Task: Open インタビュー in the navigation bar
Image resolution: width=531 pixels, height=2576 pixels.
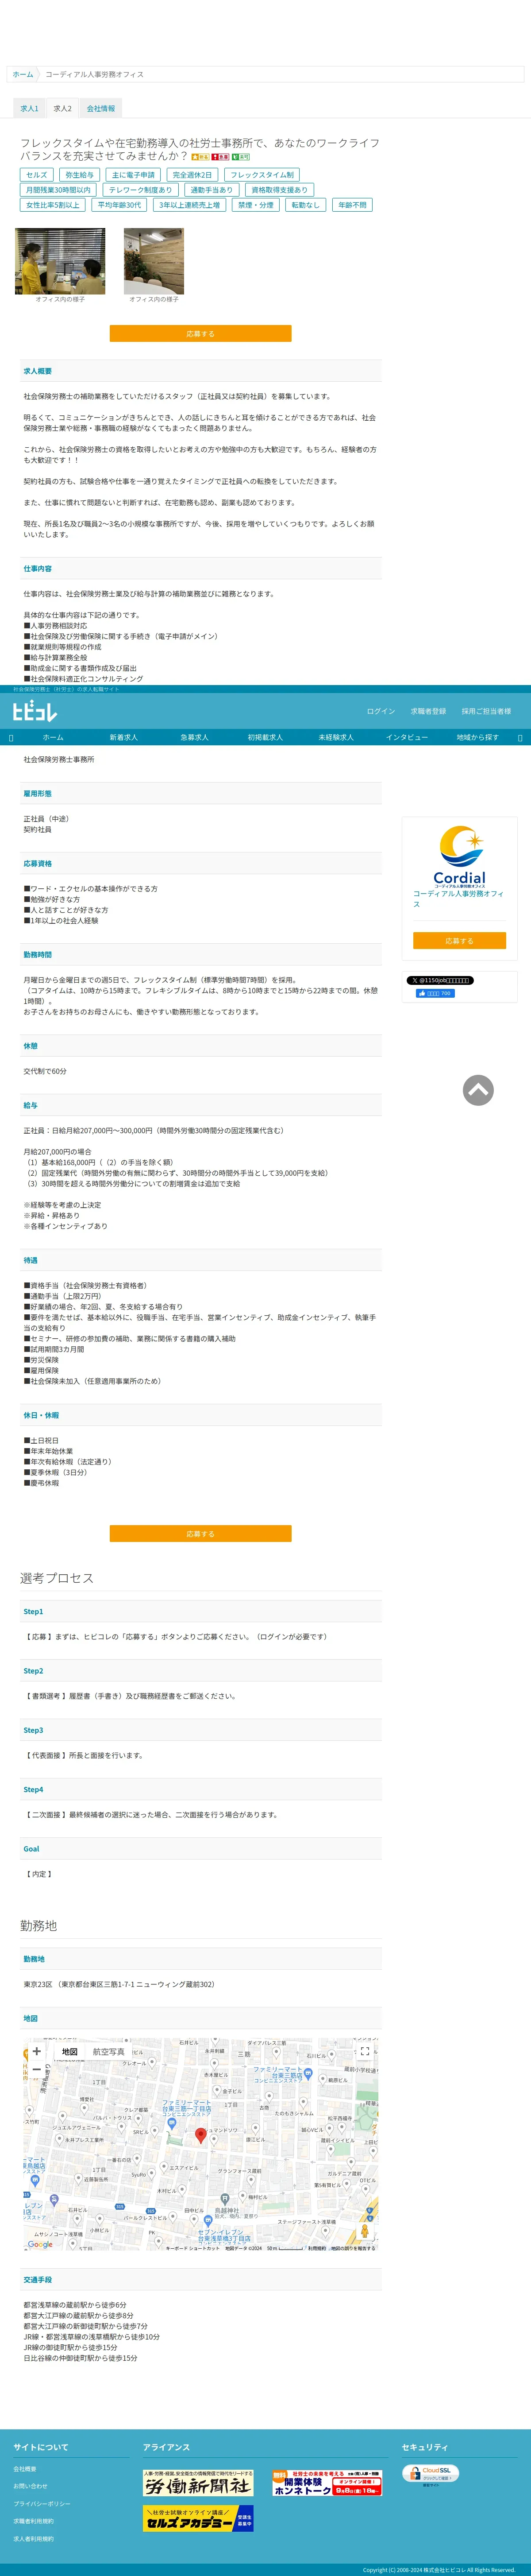Action: click(x=407, y=737)
